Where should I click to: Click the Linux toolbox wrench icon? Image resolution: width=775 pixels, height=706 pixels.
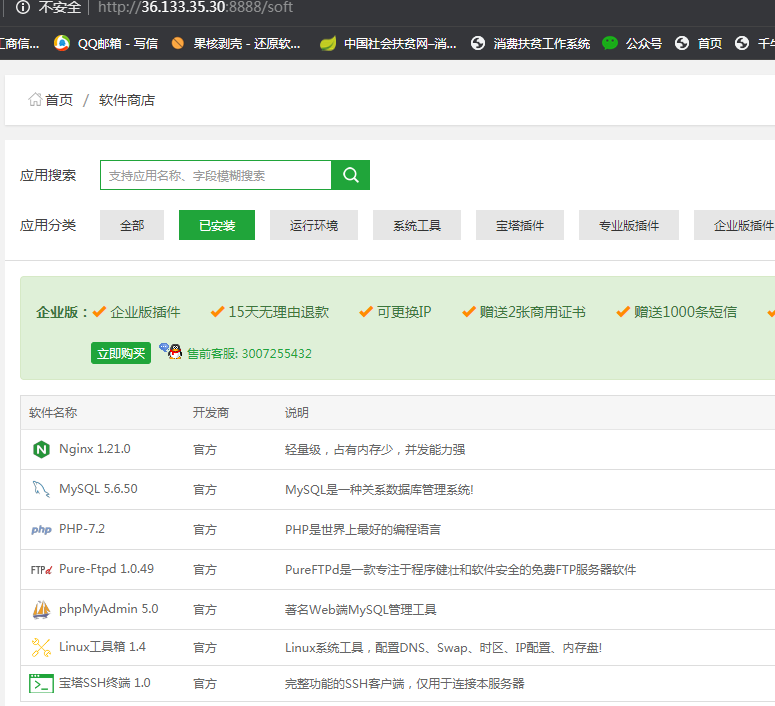[41, 647]
